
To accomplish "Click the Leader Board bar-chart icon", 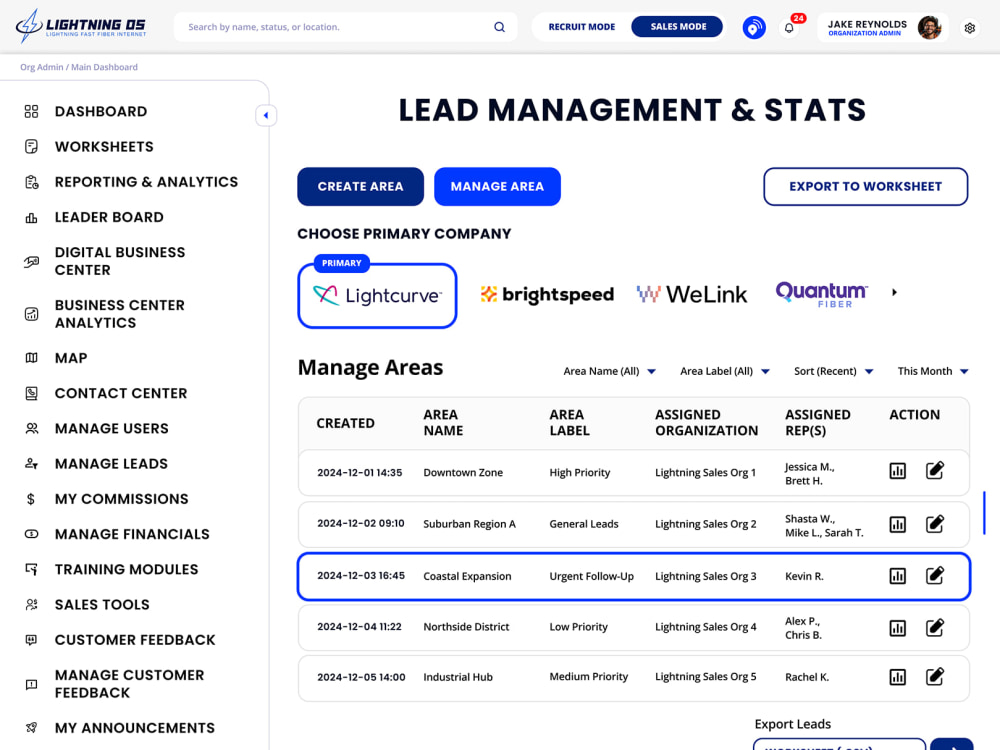I will click(x=31, y=217).
